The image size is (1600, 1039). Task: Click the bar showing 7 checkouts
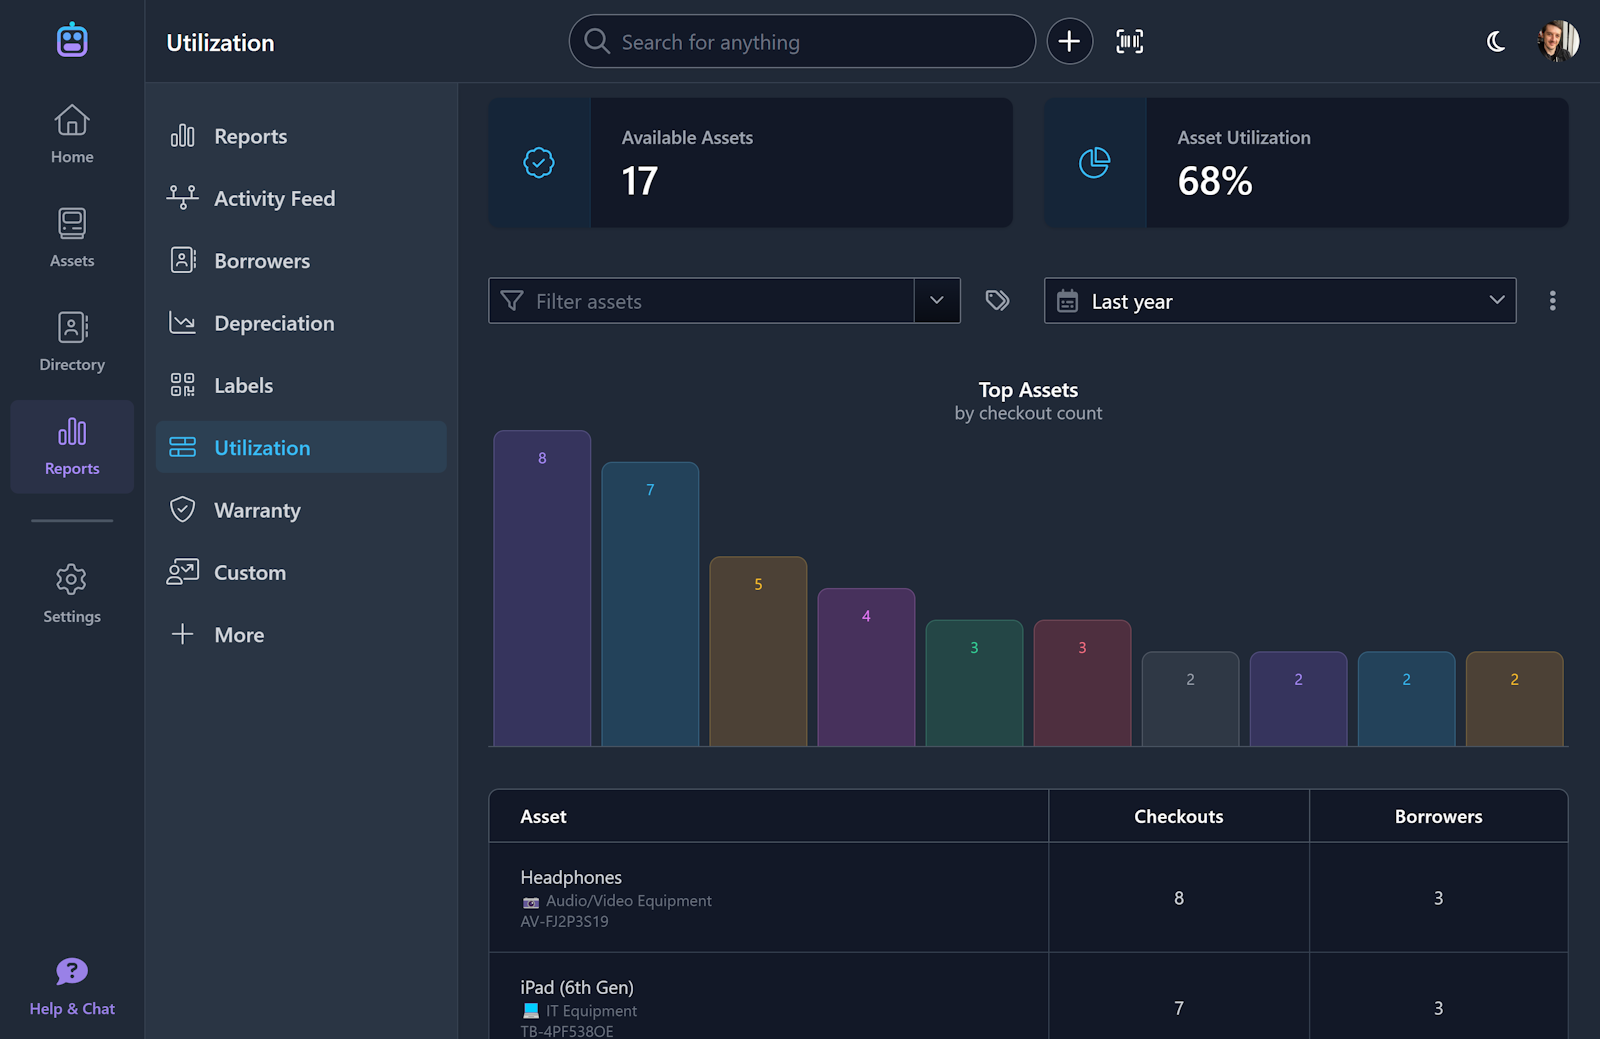click(650, 604)
